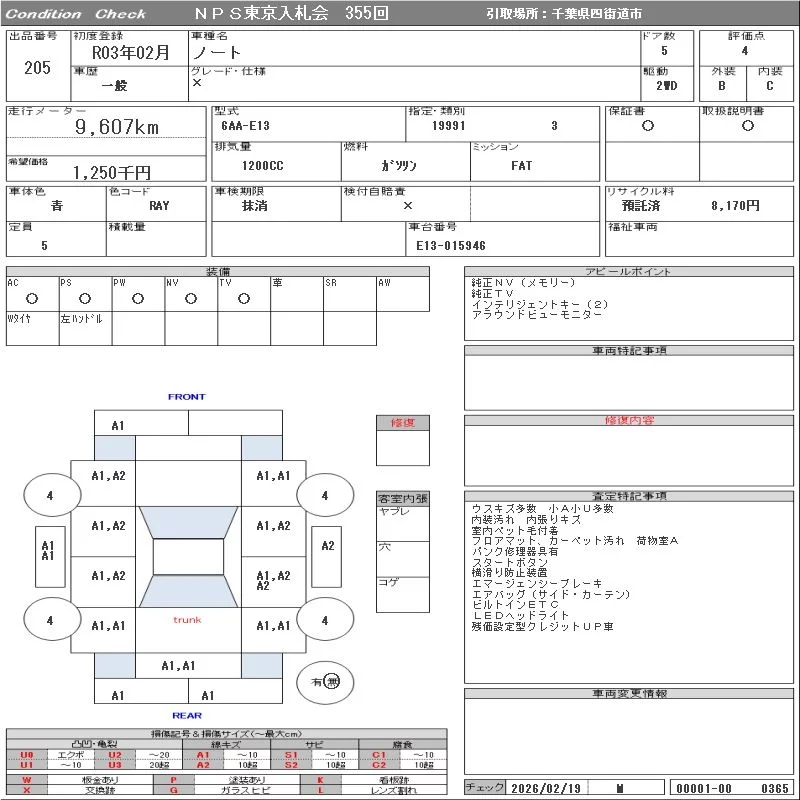Click the side box labeled A2

point(327,546)
